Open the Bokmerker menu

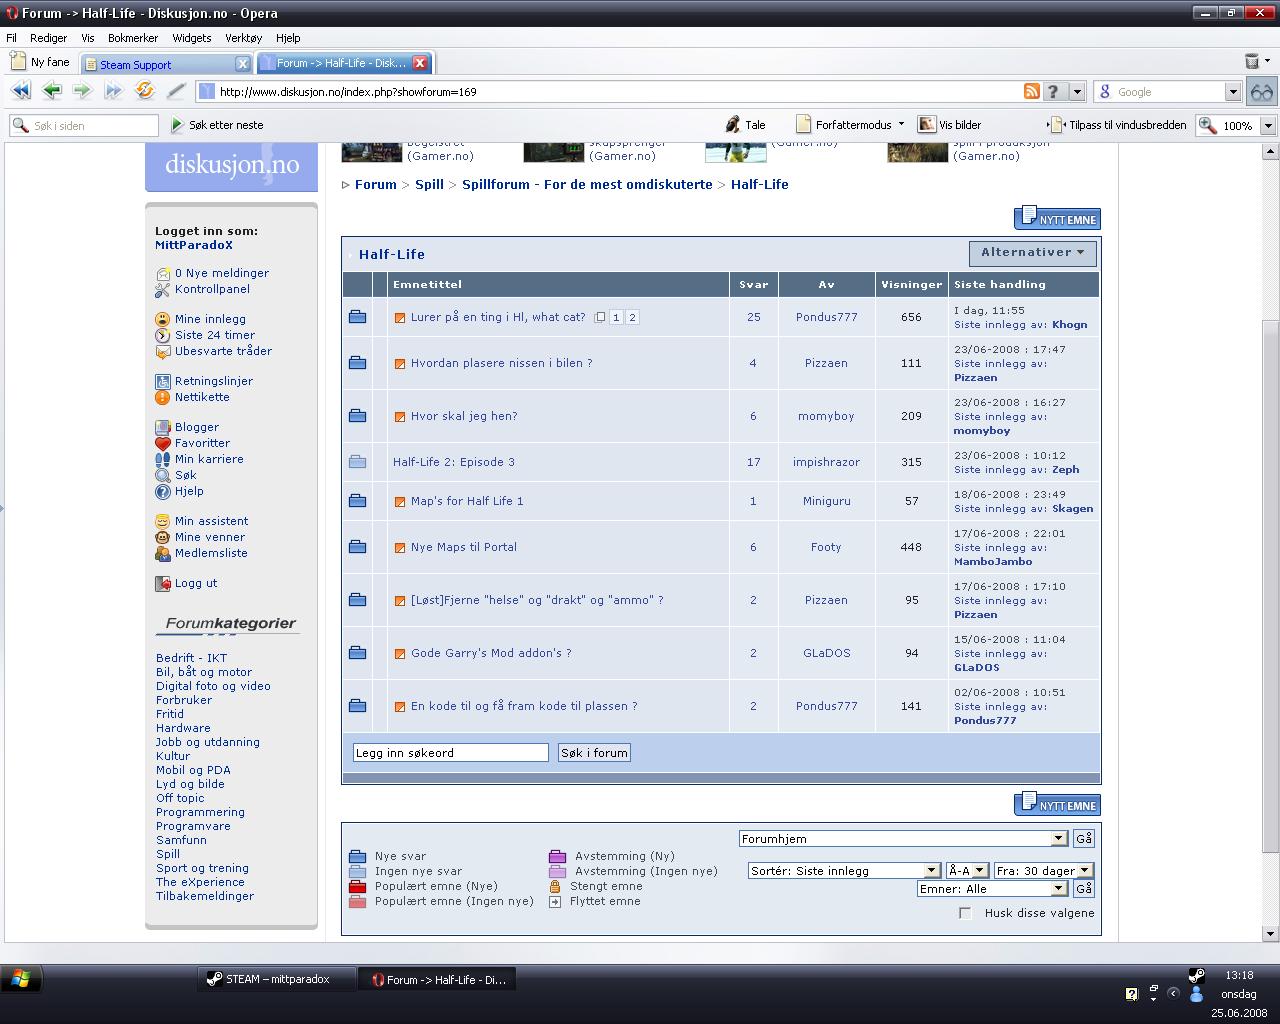(x=133, y=38)
